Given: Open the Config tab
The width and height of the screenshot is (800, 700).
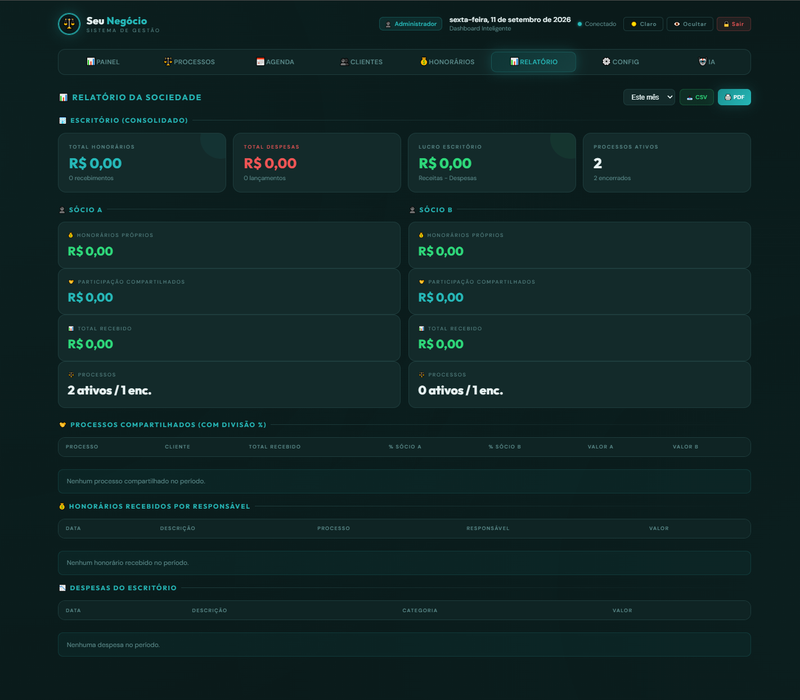Looking at the screenshot, I should 620,62.
